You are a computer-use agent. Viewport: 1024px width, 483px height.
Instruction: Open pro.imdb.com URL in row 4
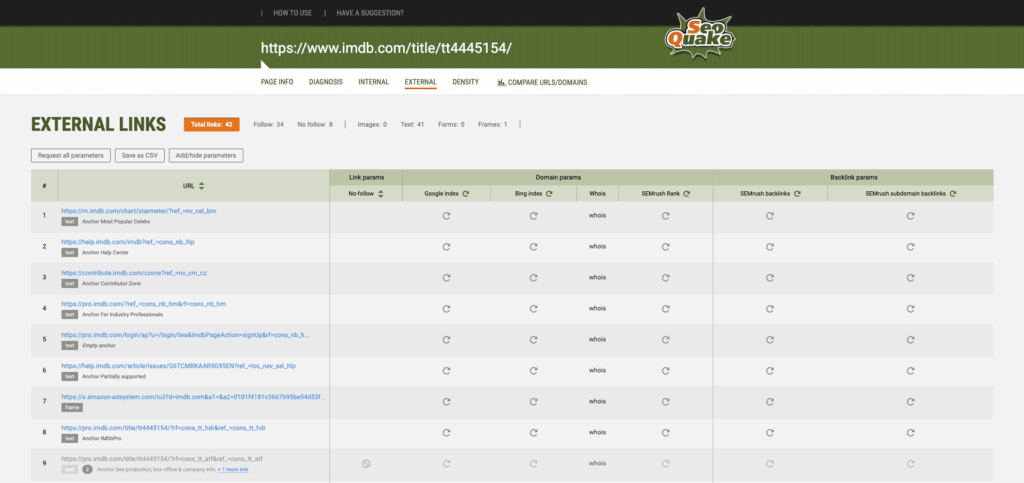(144, 304)
